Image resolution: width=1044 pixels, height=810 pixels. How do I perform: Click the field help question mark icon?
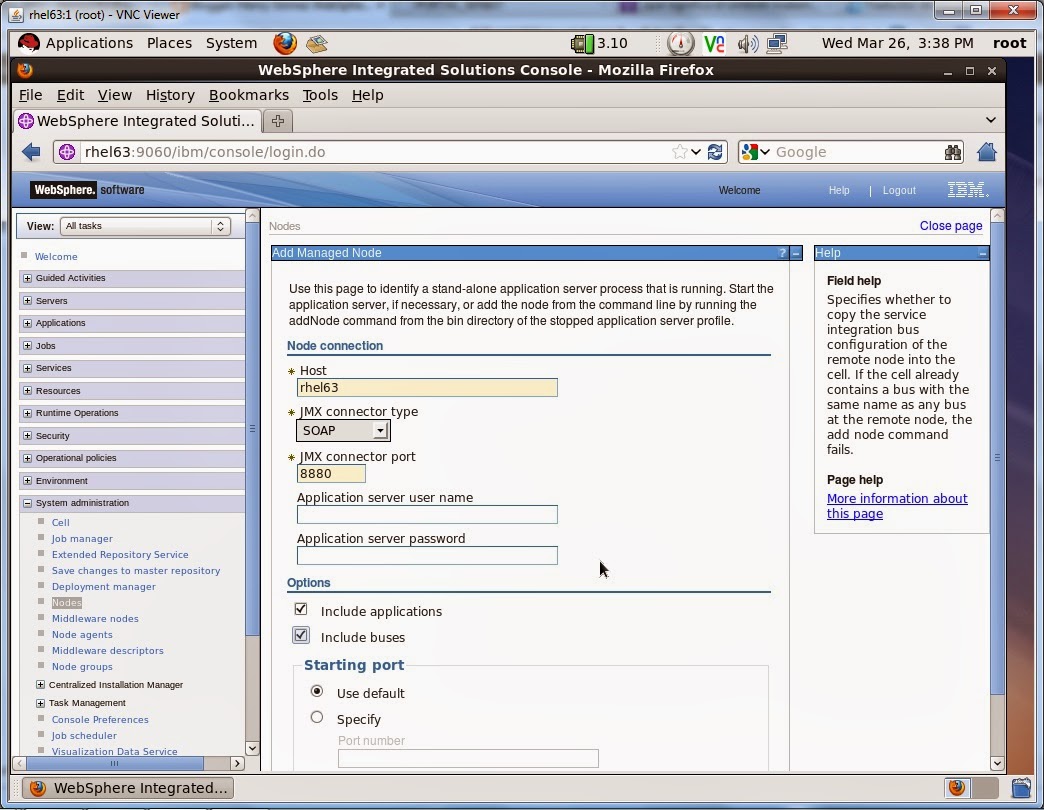781,252
